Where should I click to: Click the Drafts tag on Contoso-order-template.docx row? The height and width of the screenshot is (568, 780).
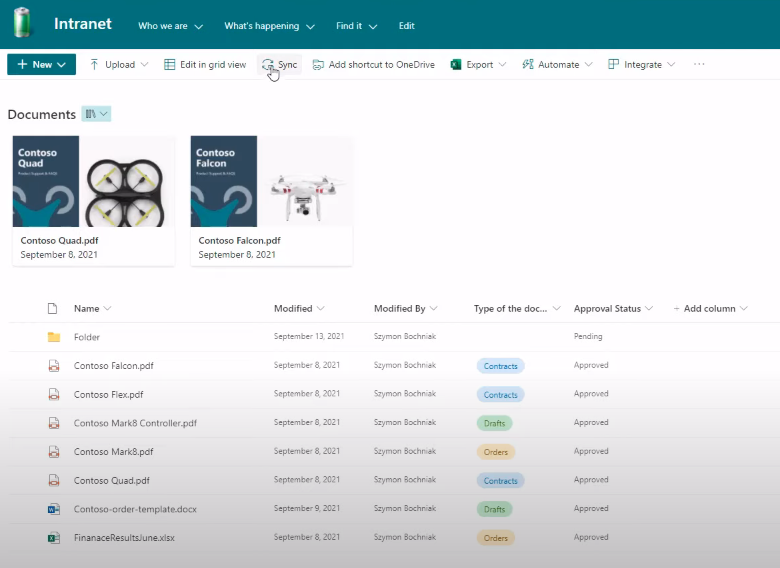[494, 509]
